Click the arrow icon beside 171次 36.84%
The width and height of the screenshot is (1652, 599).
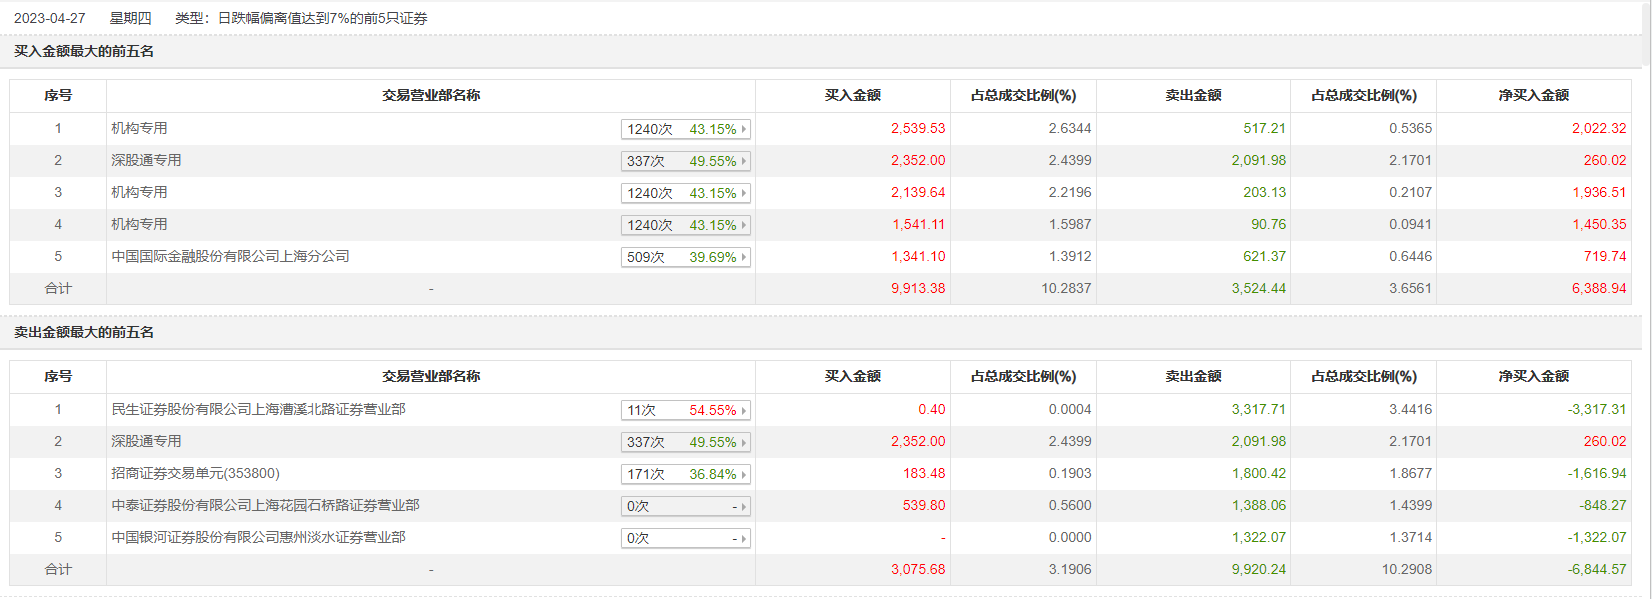(743, 474)
